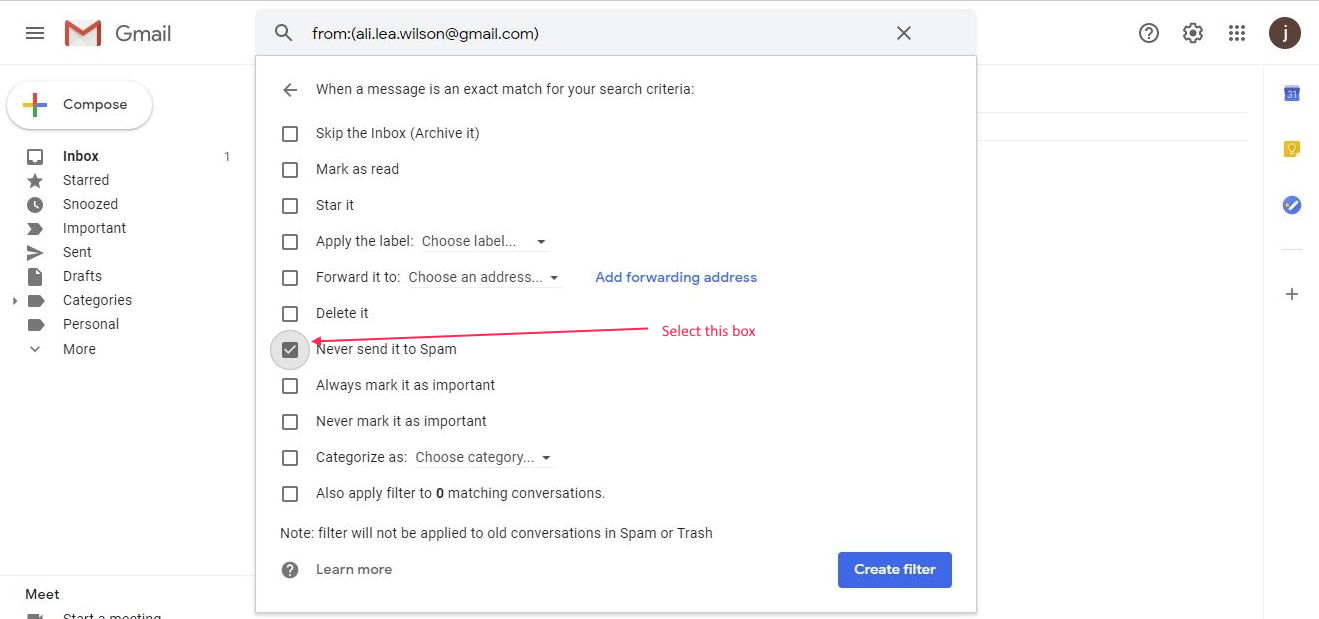Expand the More chevron in sidebar

[35, 349]
